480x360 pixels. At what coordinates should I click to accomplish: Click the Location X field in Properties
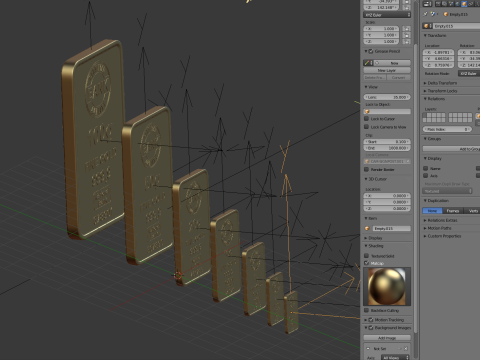438,52
